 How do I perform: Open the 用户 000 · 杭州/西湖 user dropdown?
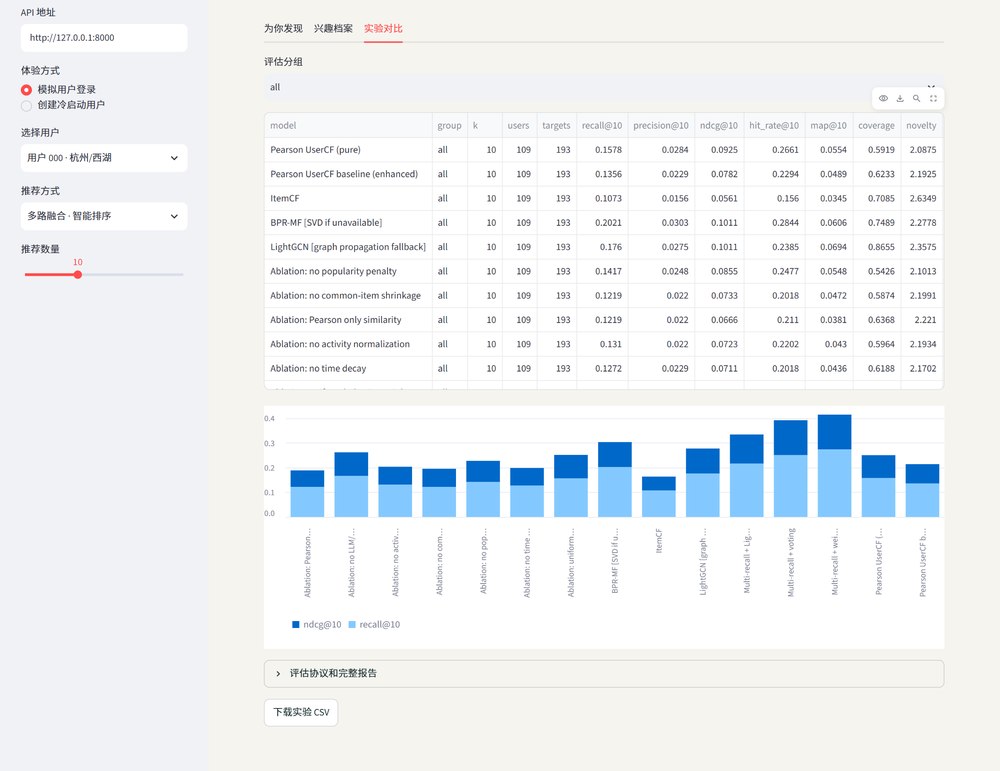(x=104, y=158)
